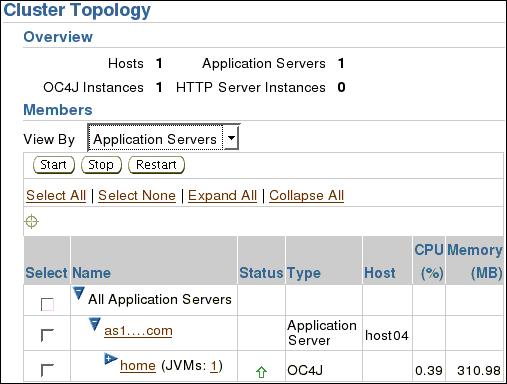Click the Select All link

56,195
